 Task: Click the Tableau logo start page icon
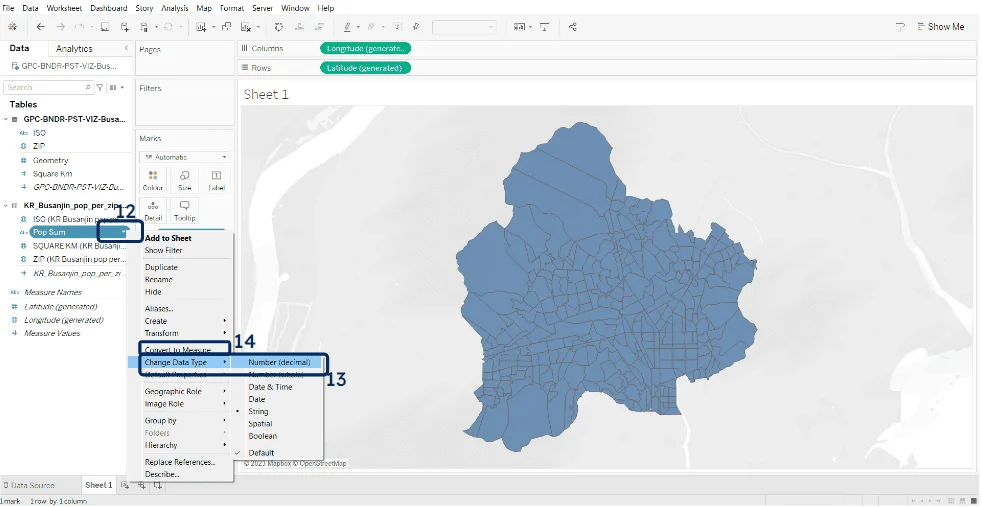[x=11, y=27]
